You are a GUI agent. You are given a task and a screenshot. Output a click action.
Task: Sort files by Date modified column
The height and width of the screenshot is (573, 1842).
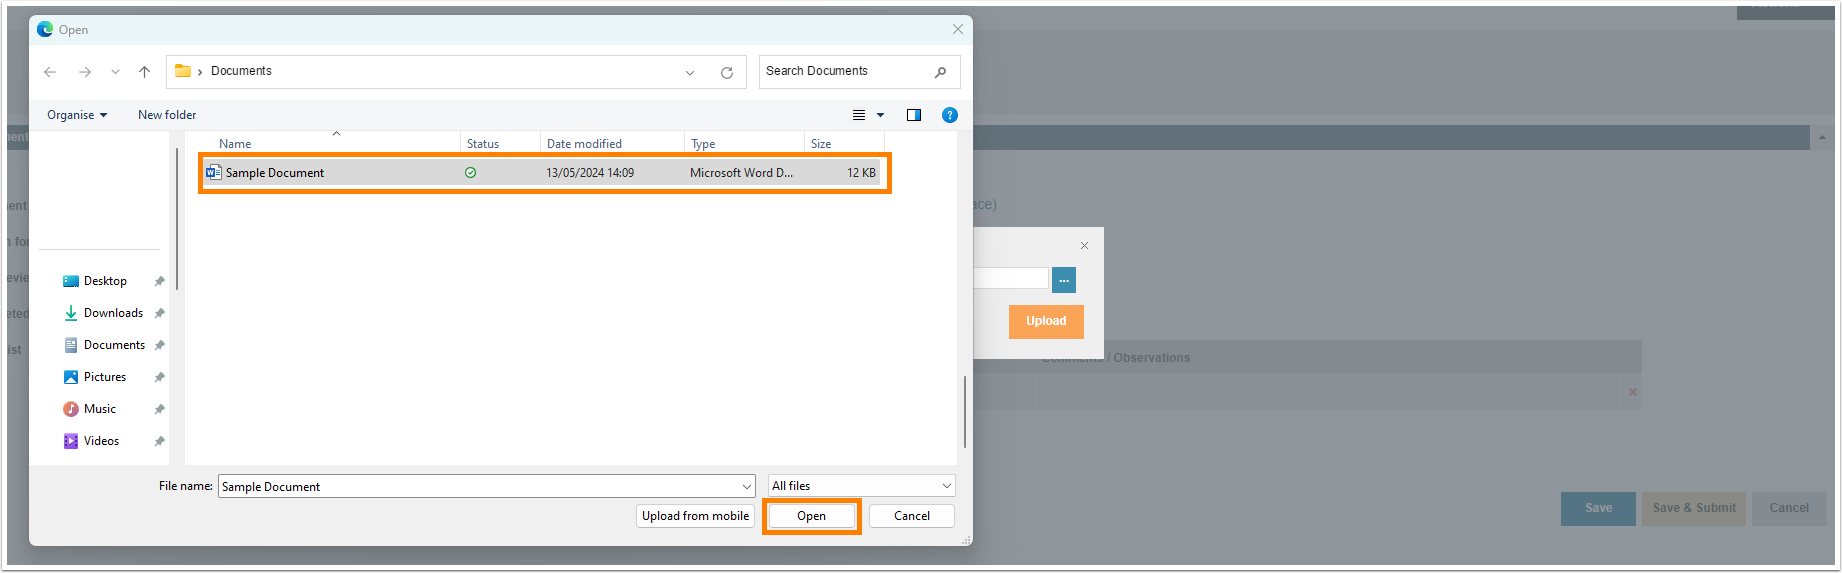(x=584, y=144)
